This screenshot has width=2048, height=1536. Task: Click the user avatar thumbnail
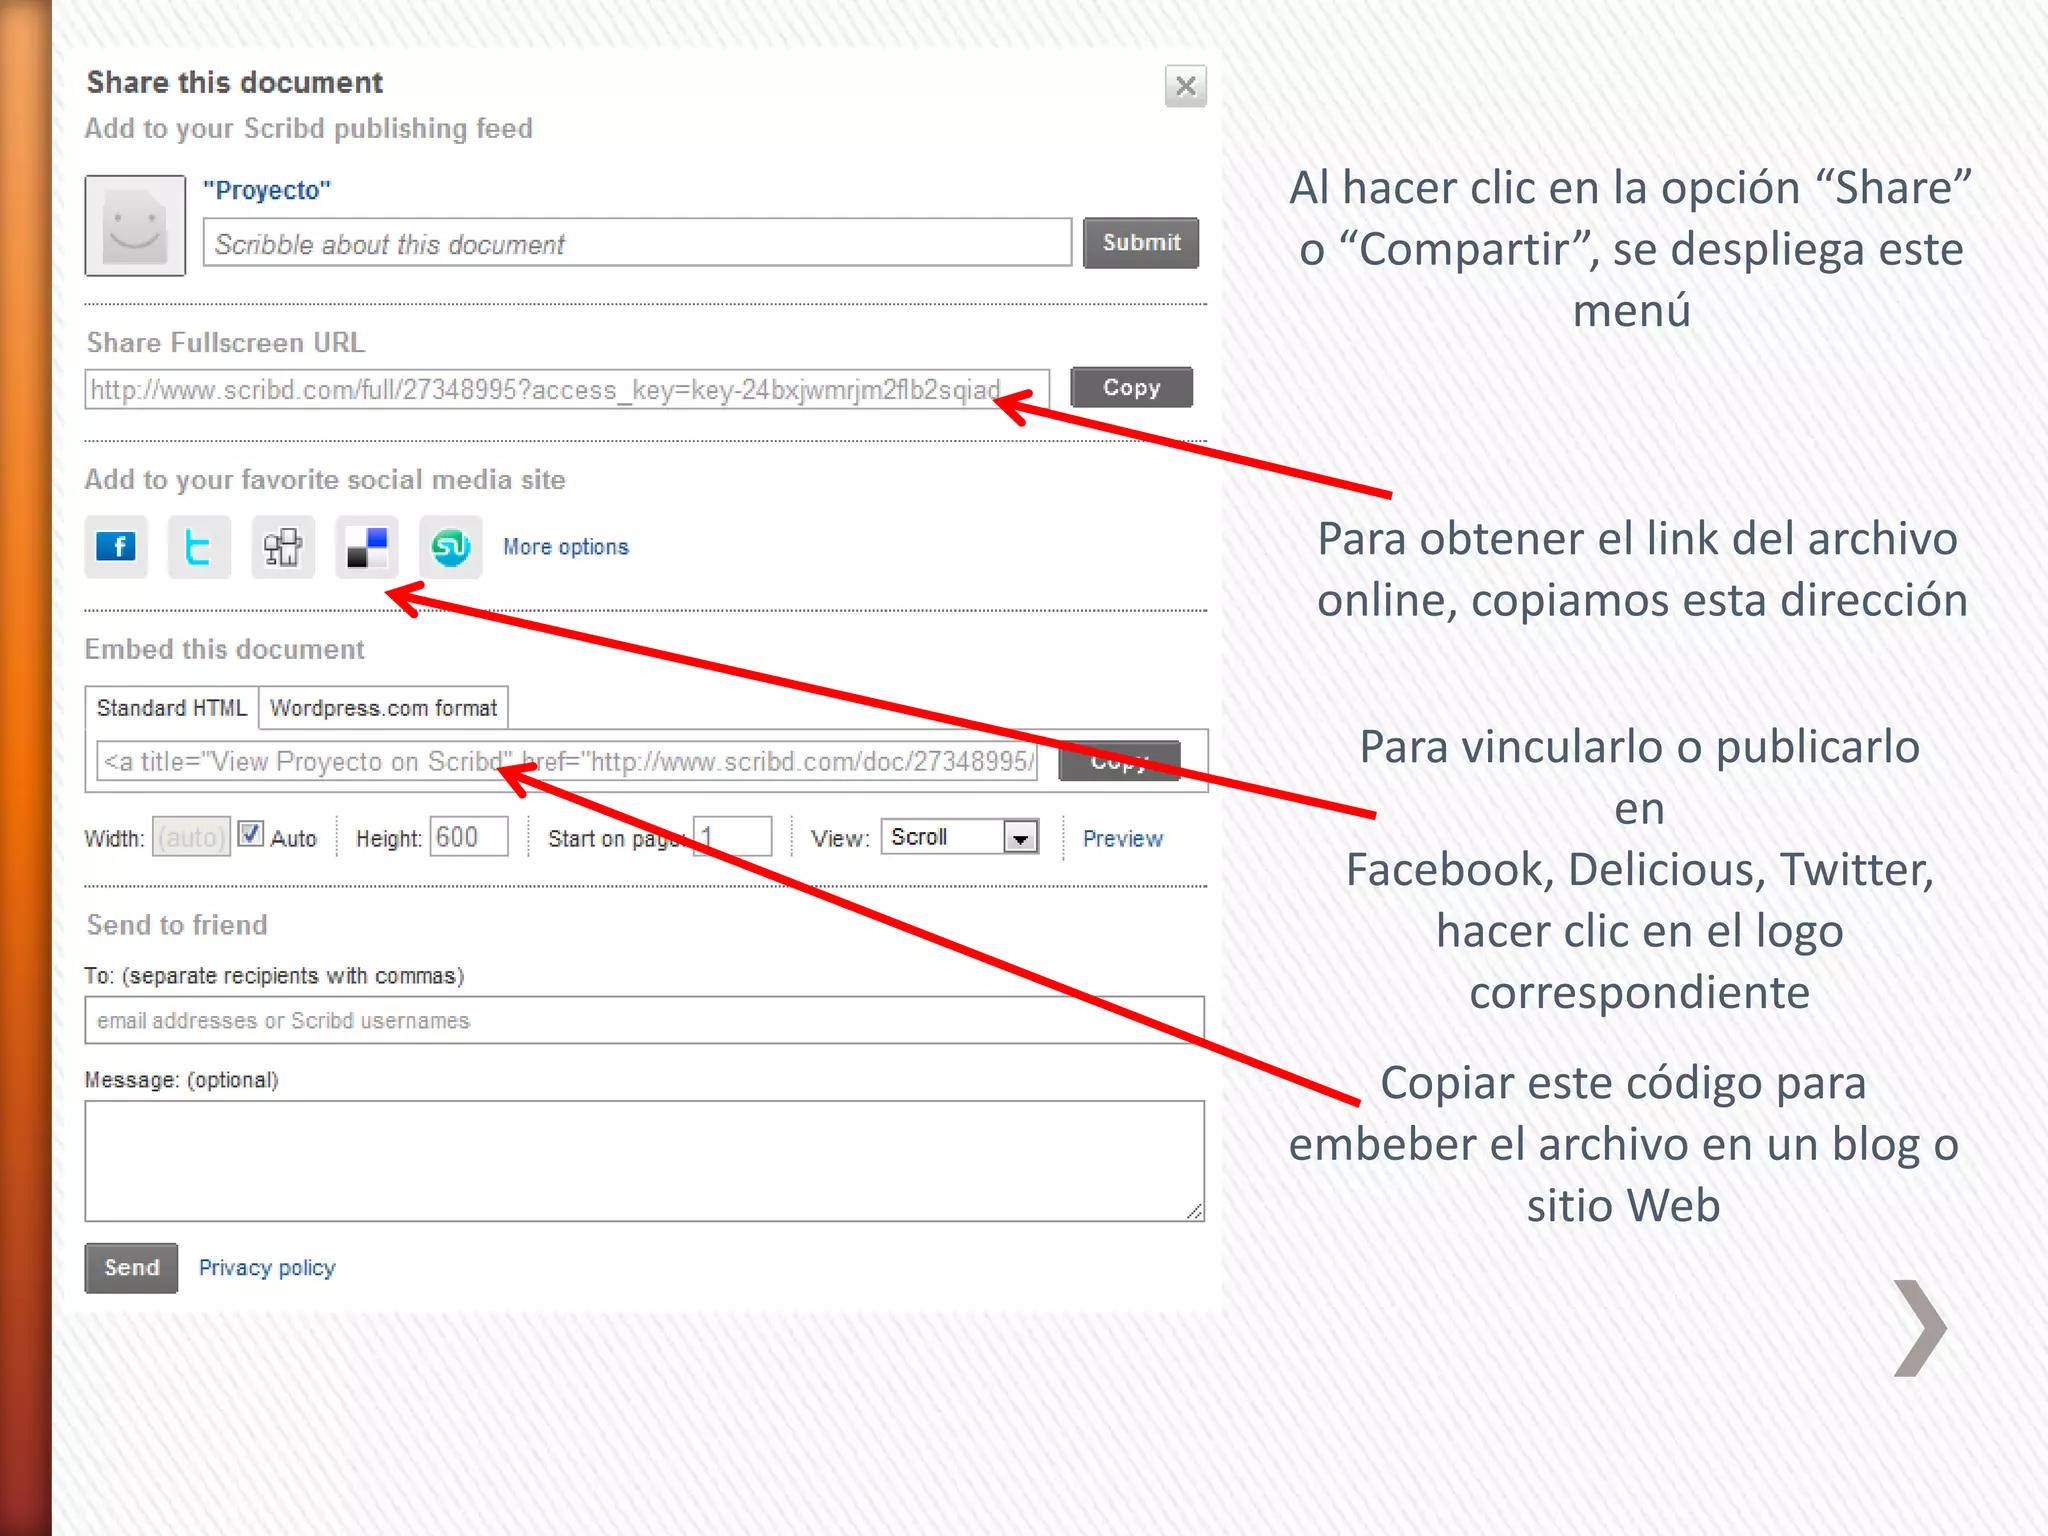point(135,225)
